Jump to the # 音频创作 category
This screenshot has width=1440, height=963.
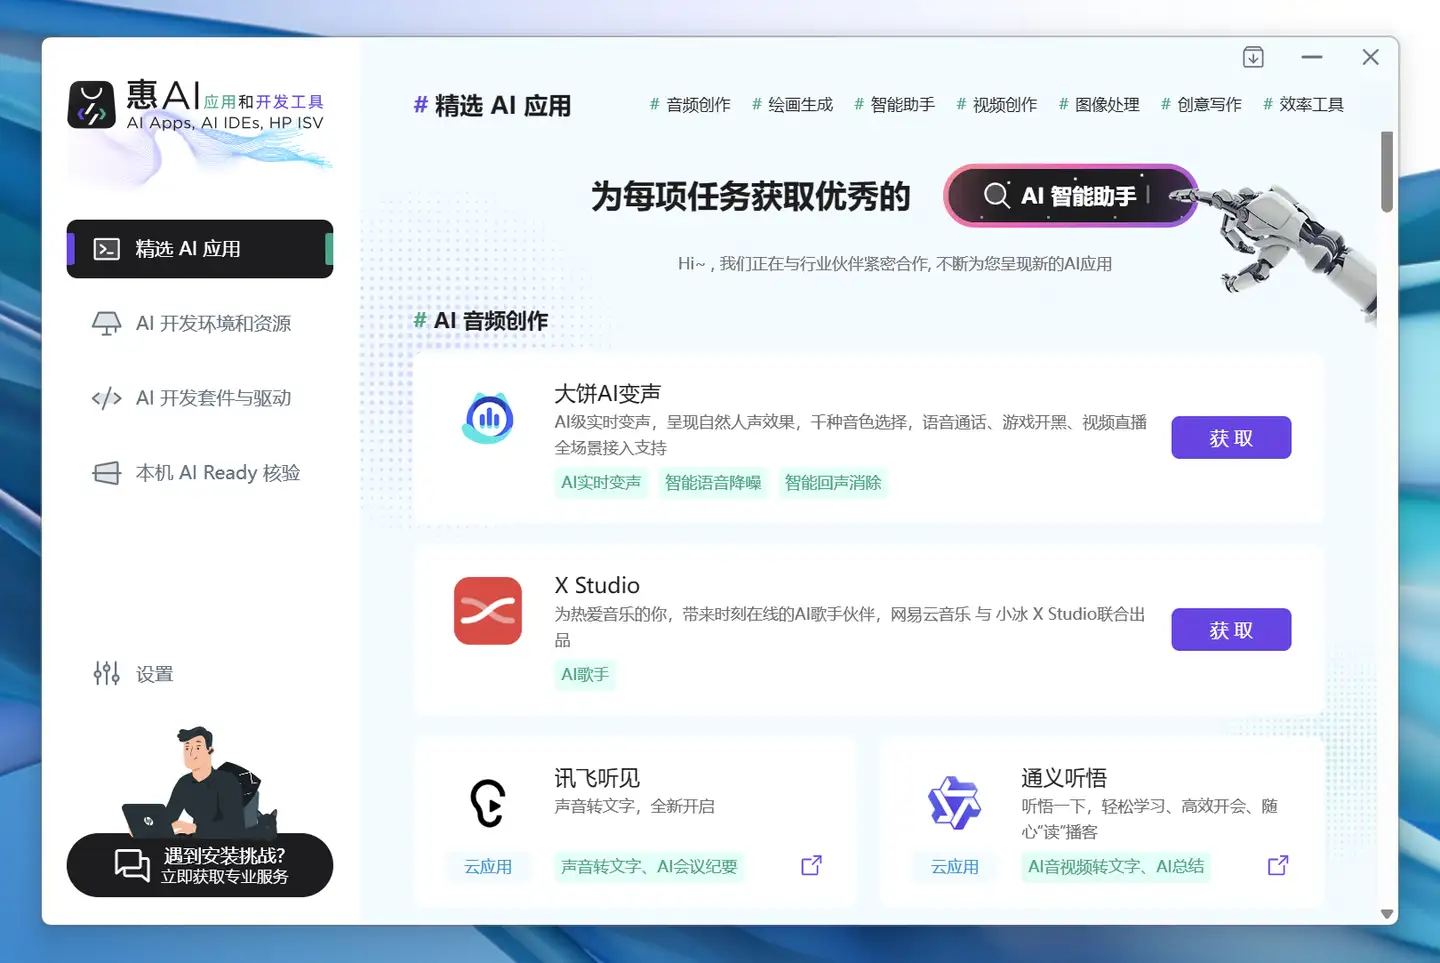[690, 104]
